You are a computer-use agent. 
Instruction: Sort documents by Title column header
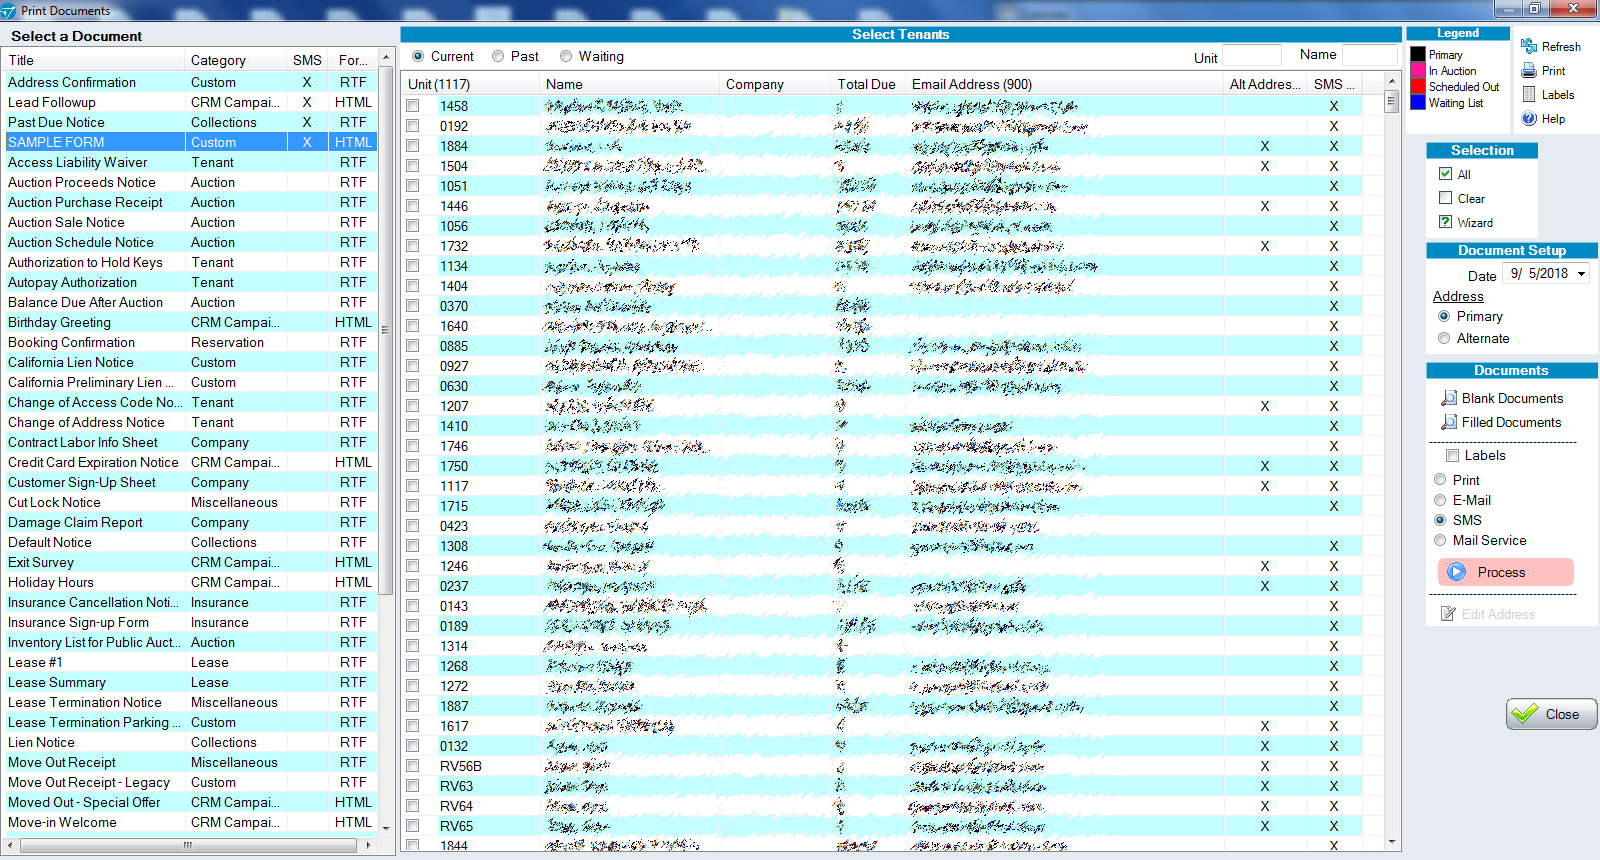coord(94,60)
